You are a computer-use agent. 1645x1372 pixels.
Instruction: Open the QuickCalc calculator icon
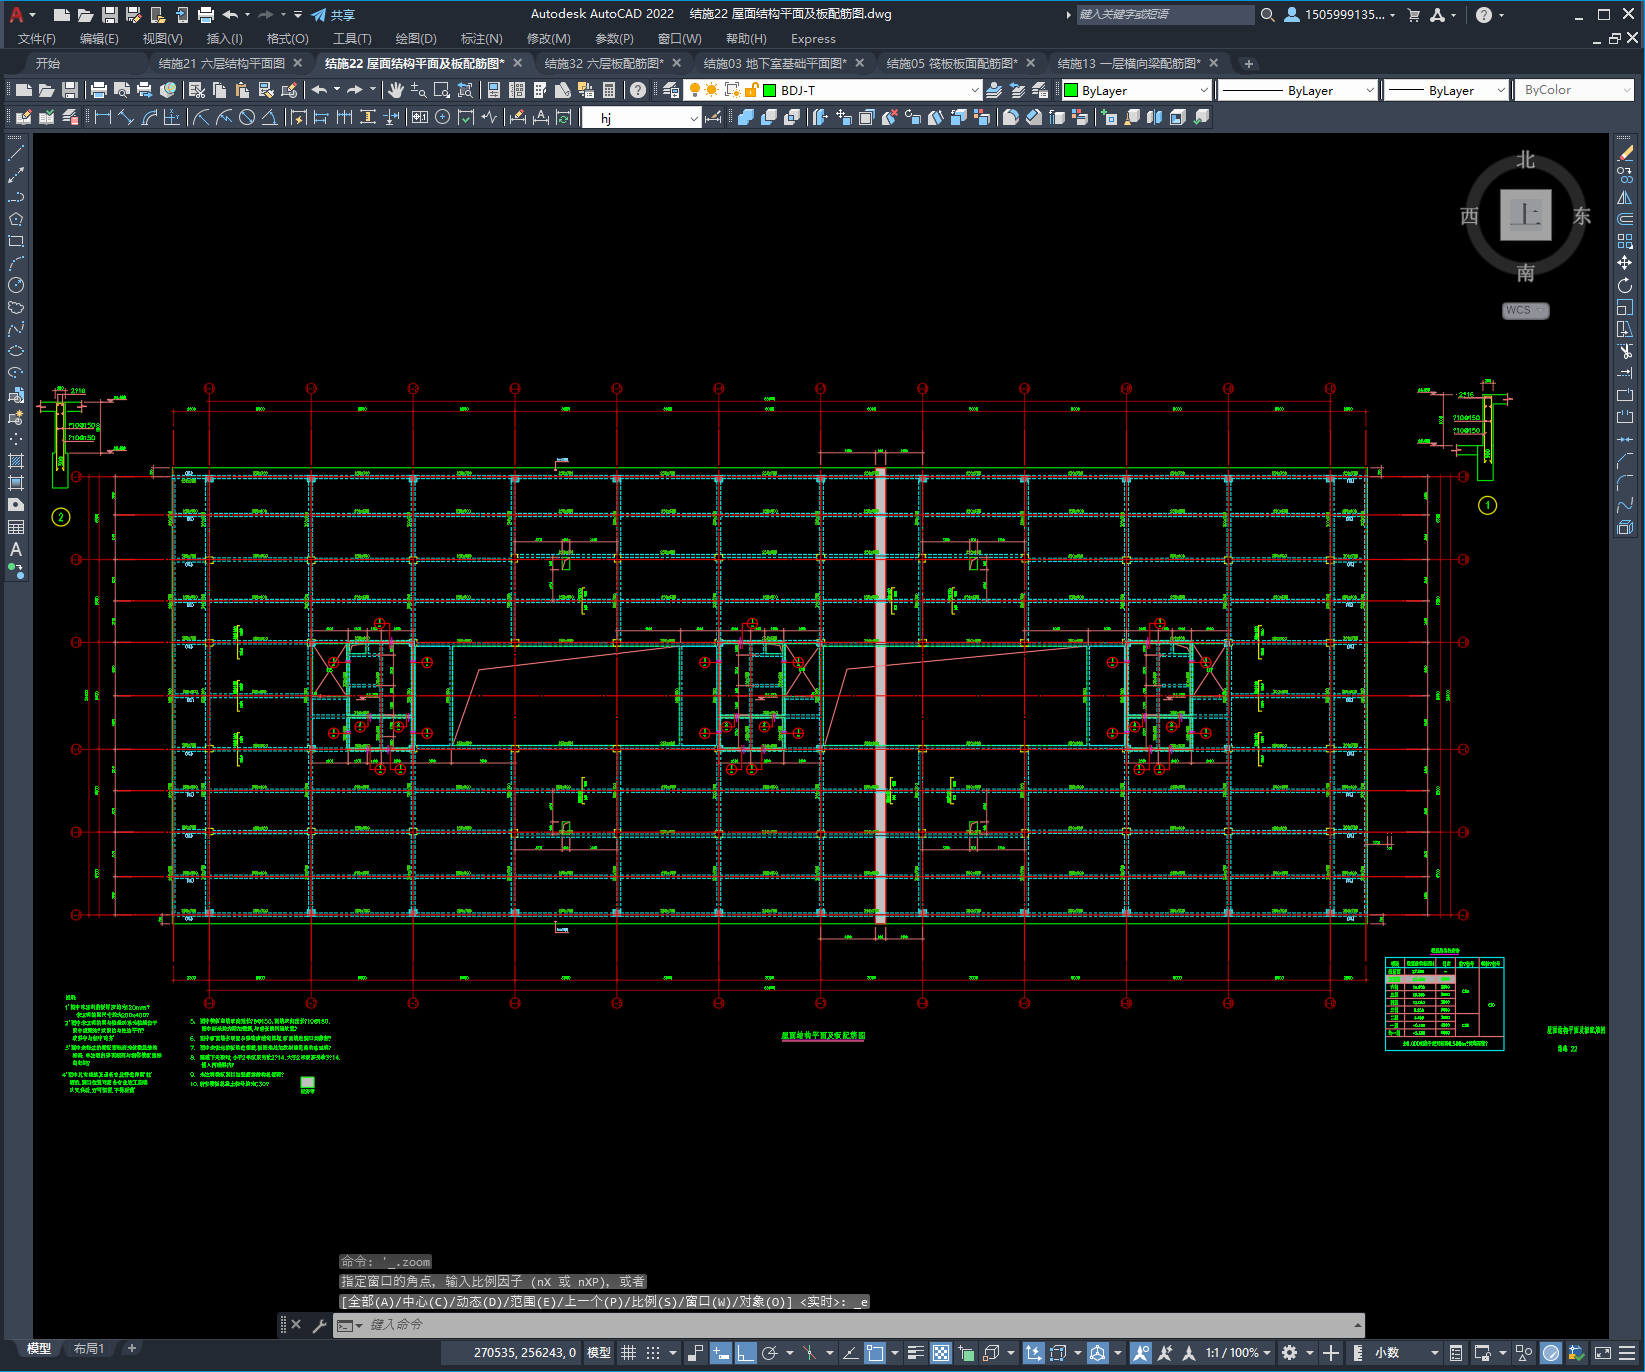[609, 90]
